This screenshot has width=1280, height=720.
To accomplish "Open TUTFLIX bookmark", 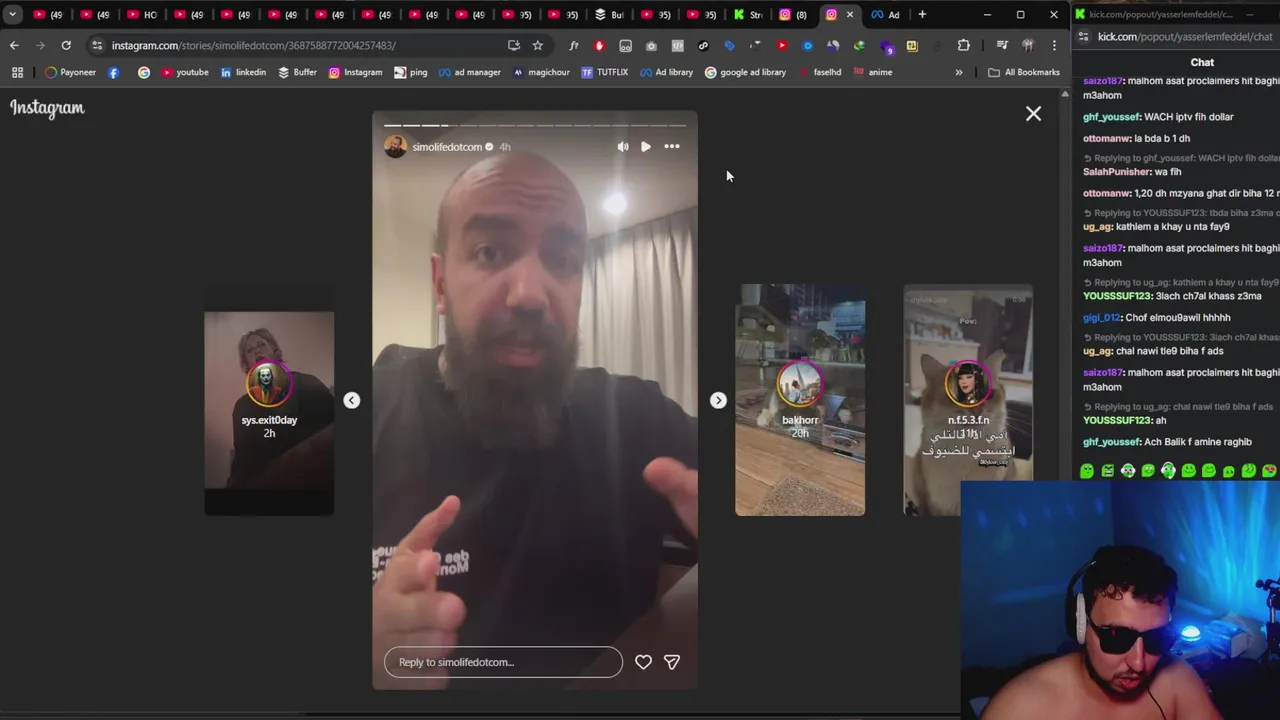I will click(x=604, y=72).
